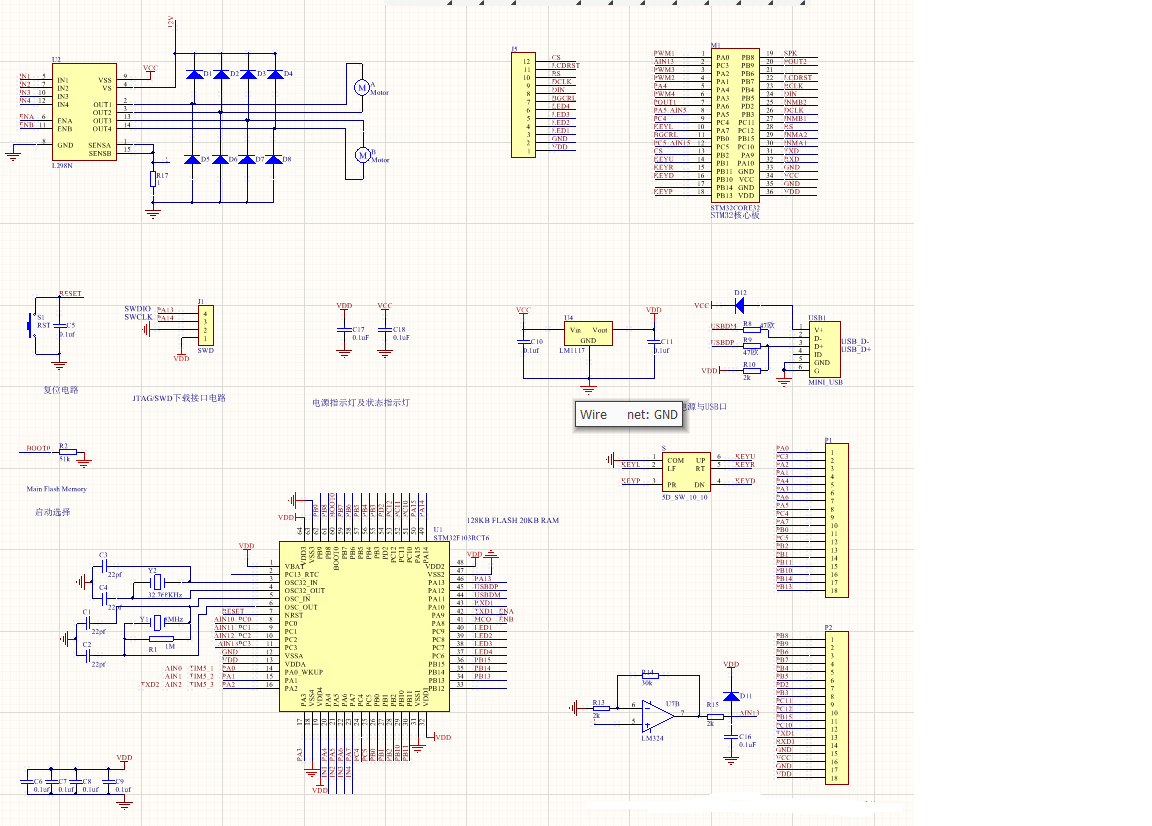
Task: Select resistor R10 on VDD line
Action: (751, 371)
